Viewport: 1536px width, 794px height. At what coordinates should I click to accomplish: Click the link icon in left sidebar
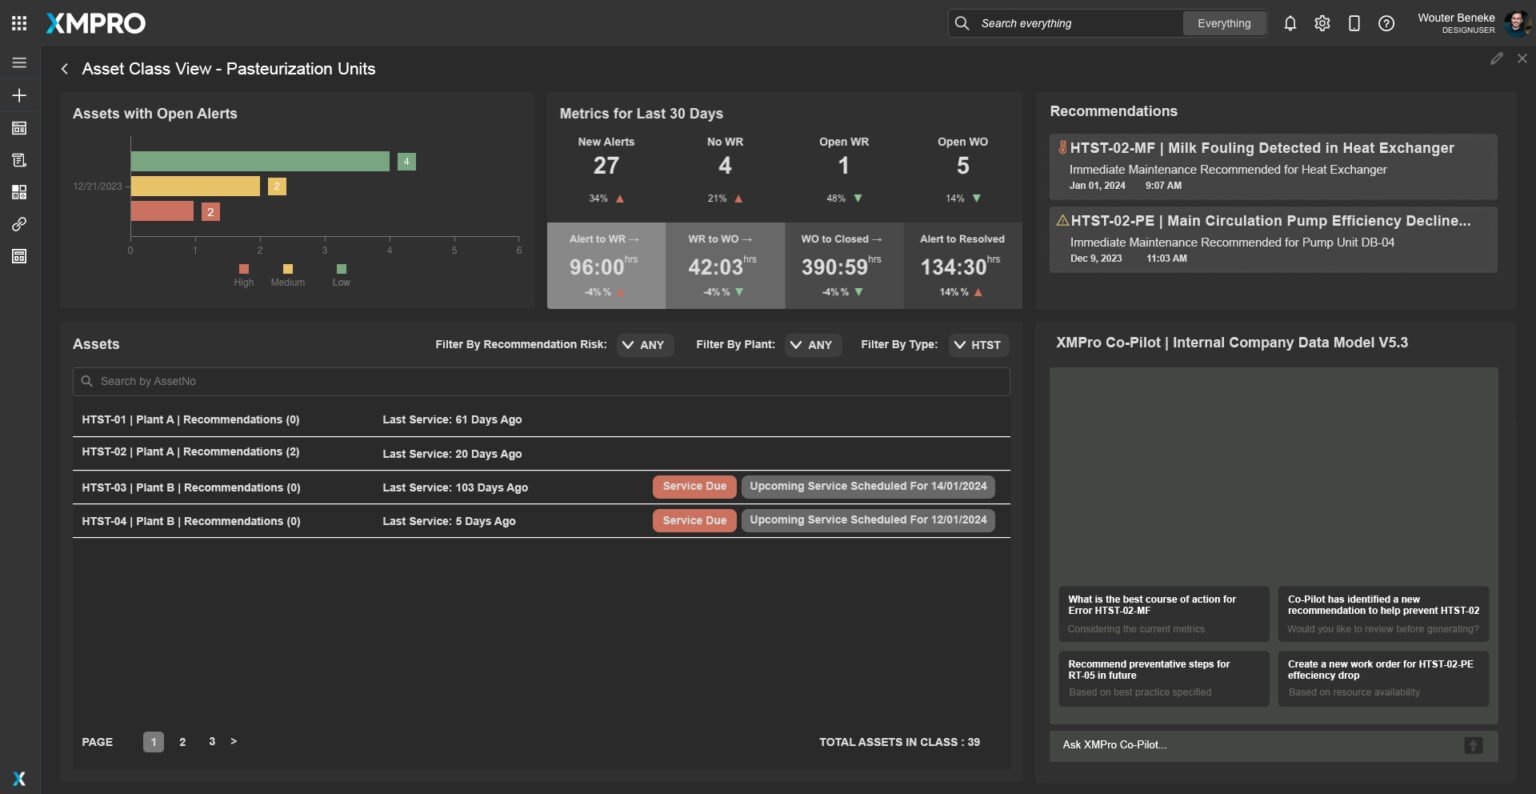point(19,224)
